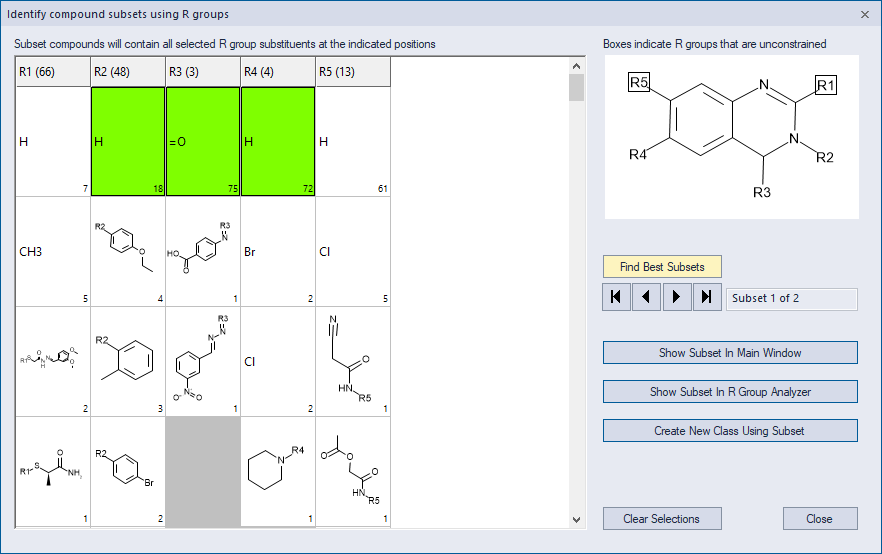Go to first subset
Screen dimensions: 882x554
(x=616, y=297)
